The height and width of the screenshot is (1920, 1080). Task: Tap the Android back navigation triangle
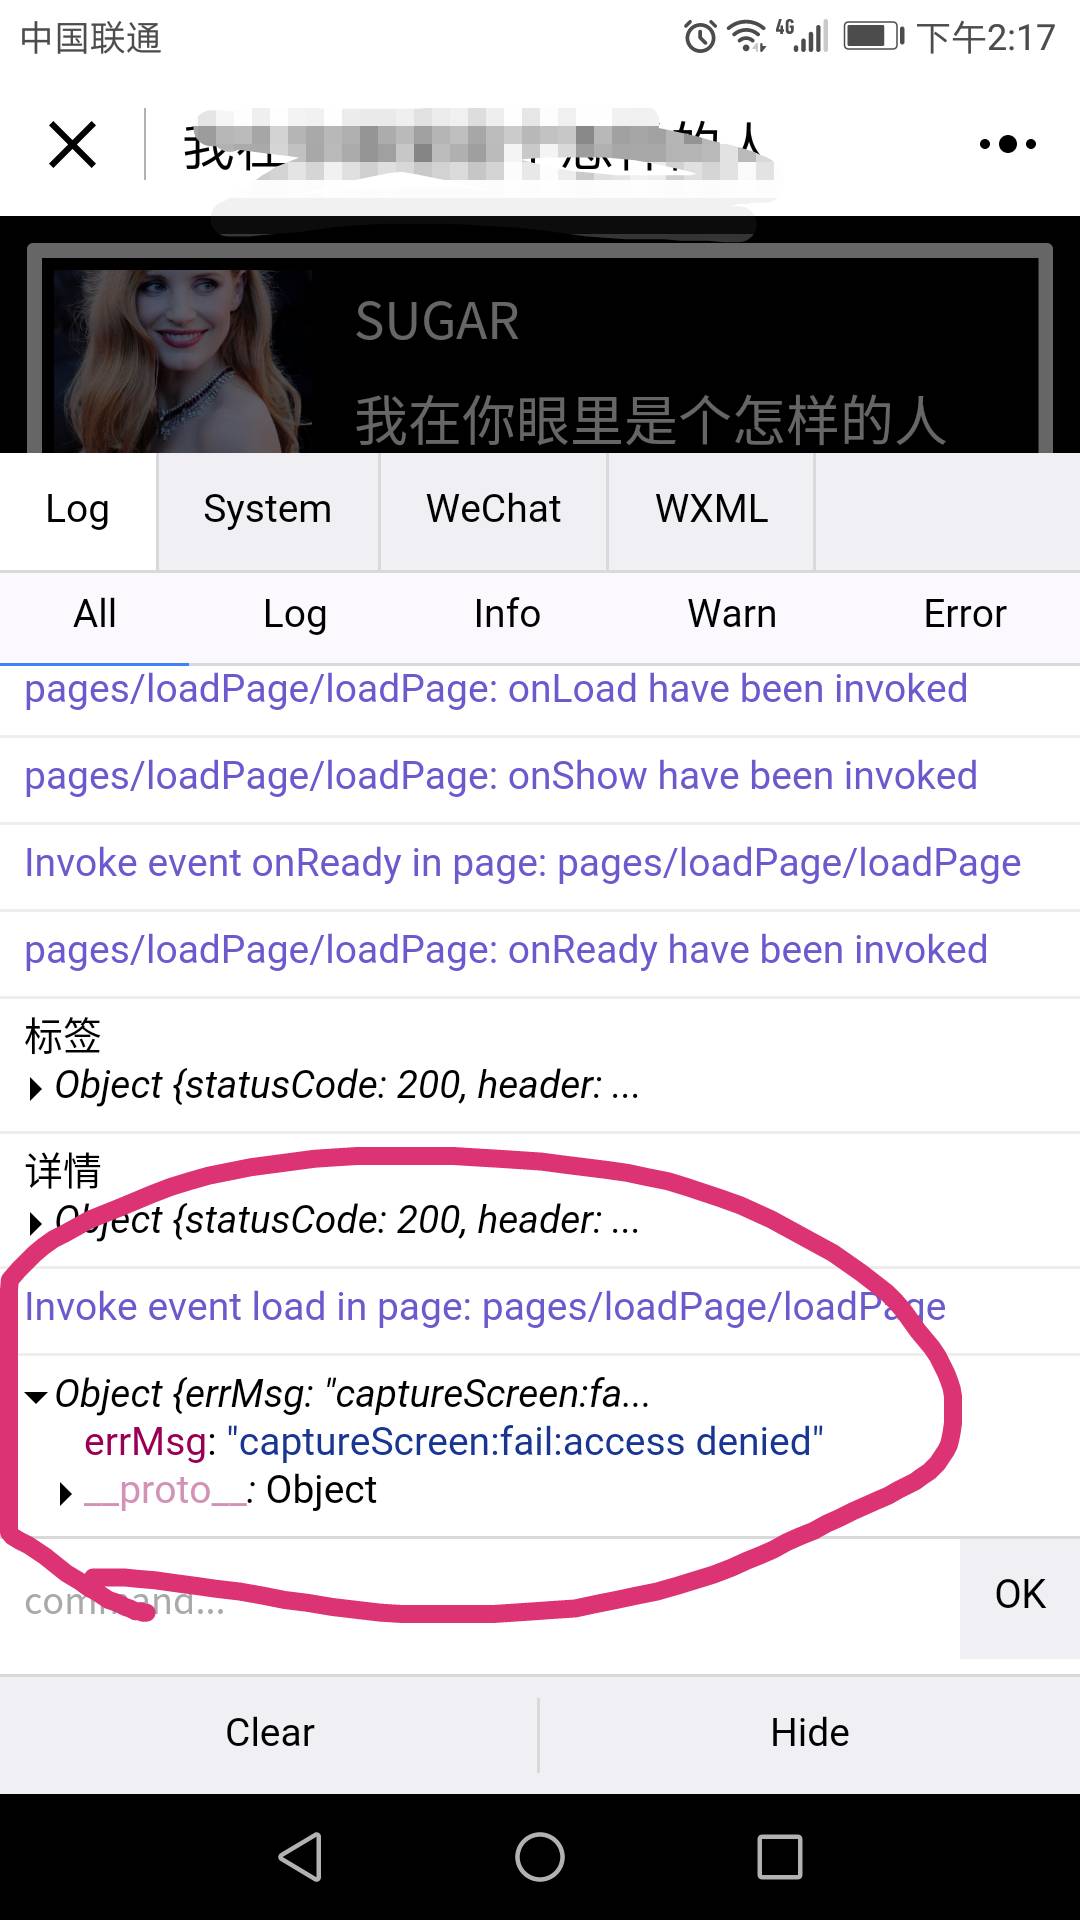coord(300,1857)
